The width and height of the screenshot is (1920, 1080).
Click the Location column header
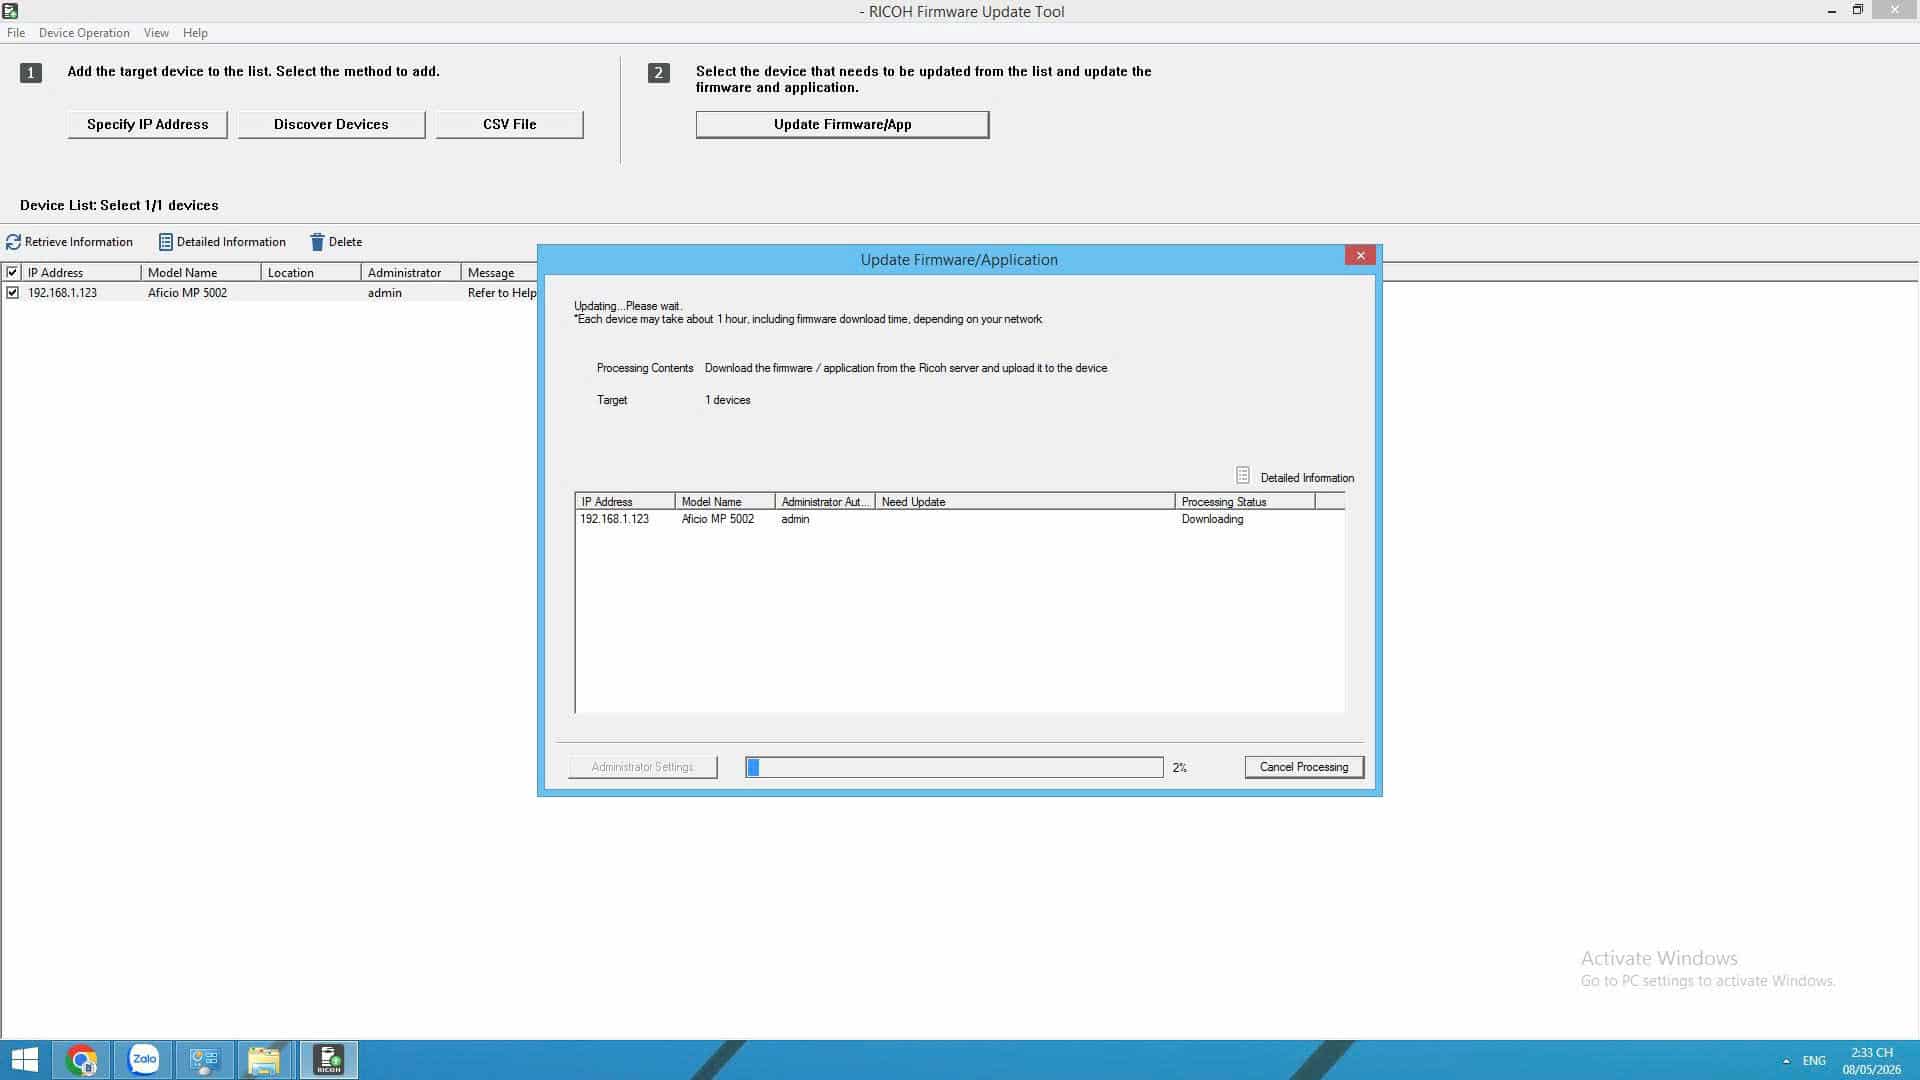[x=311, y=272]
